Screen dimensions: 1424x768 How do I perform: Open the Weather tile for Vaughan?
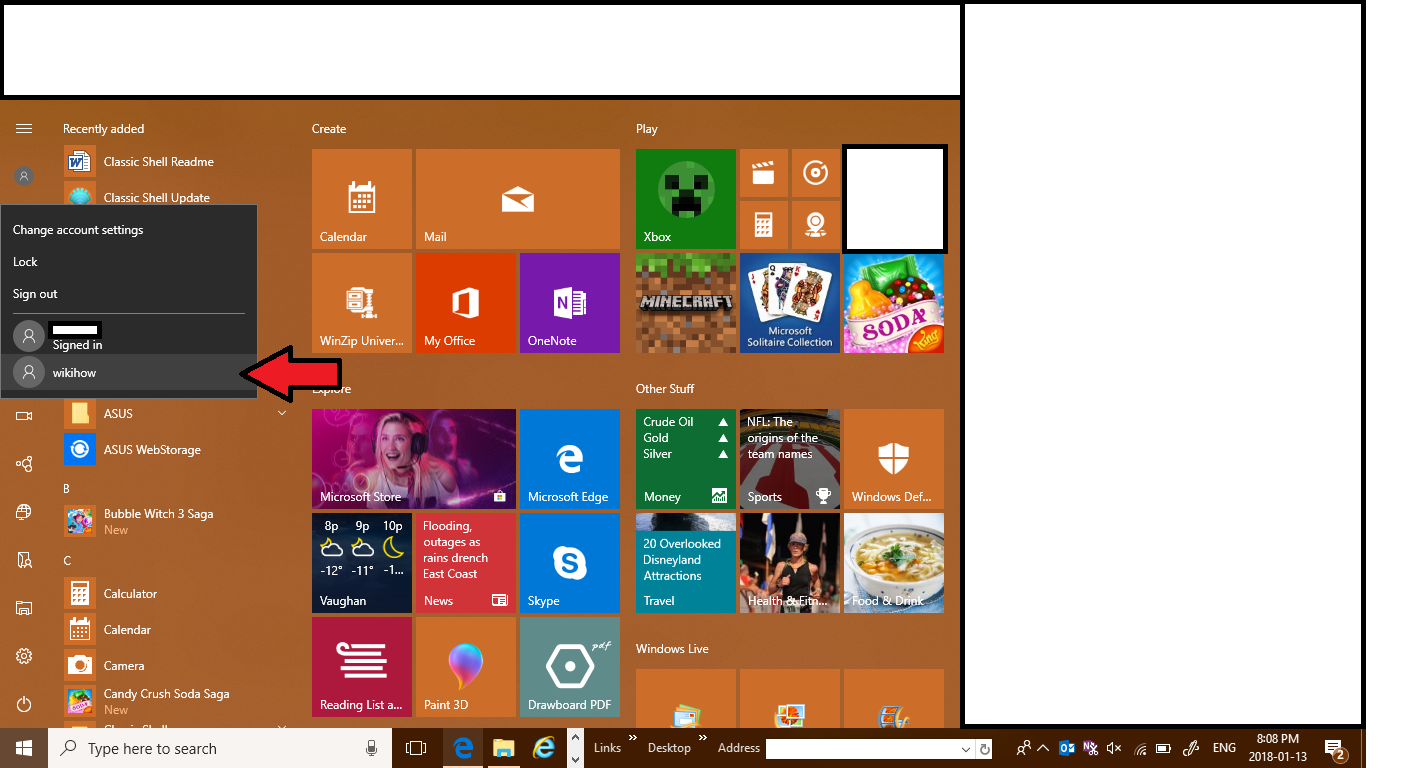pos(362,563)
